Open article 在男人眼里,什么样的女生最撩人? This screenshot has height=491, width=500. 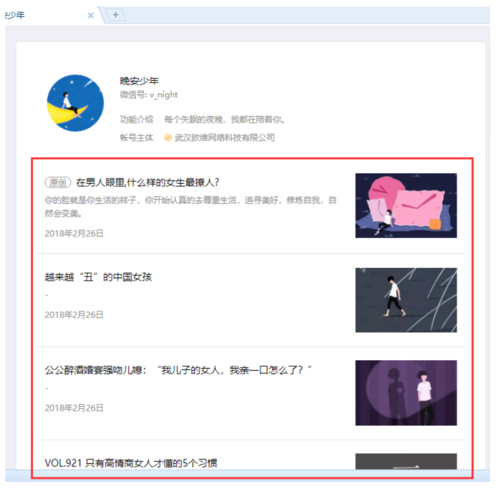point(148,182)
